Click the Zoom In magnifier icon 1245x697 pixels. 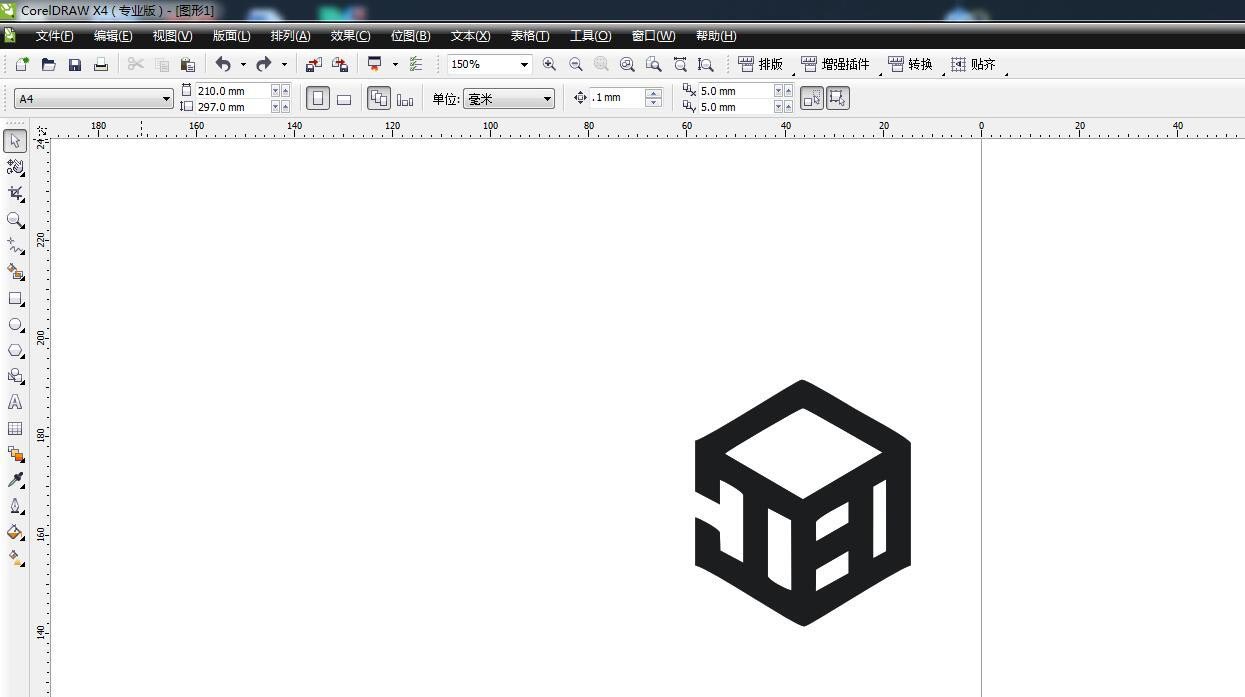point(549,65)
